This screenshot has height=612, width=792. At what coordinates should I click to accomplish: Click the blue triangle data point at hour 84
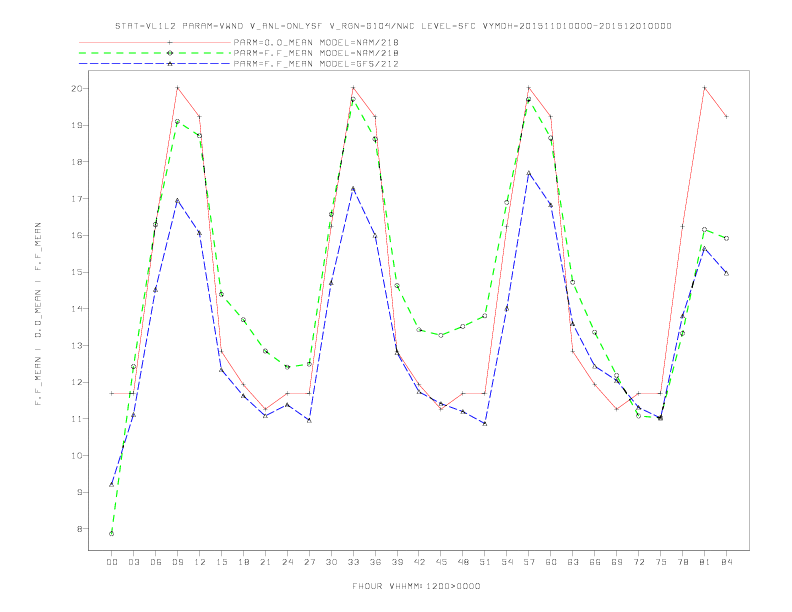point(726,273)
